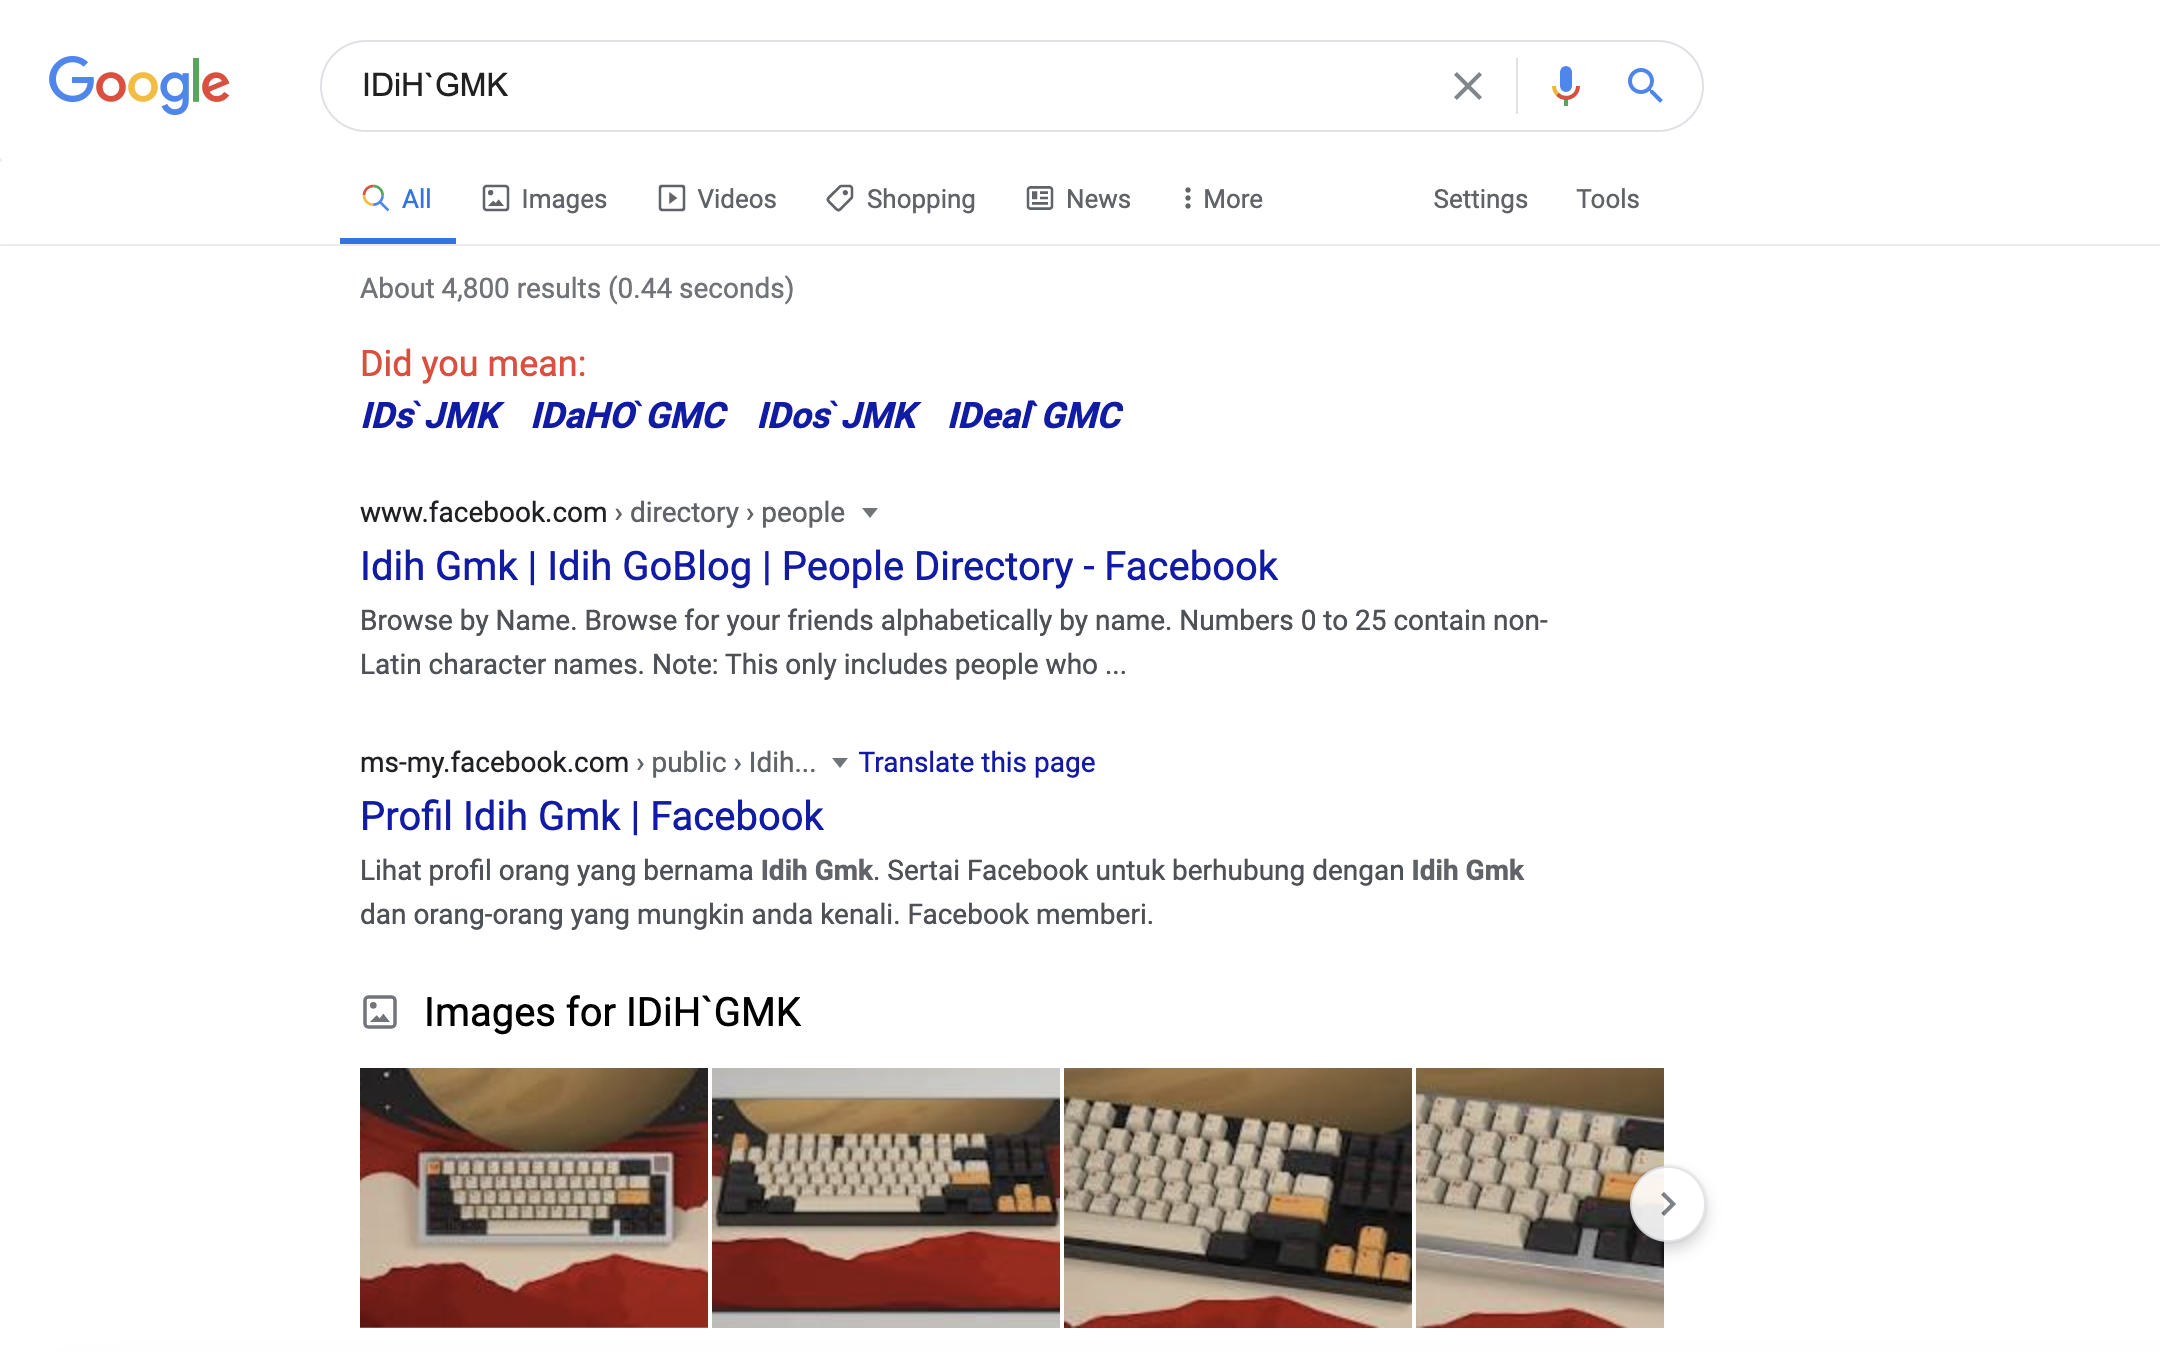Click the first keyboard image thumbnail
The width and height of the screenshot is (2160, 1352).
point(531,1202)
